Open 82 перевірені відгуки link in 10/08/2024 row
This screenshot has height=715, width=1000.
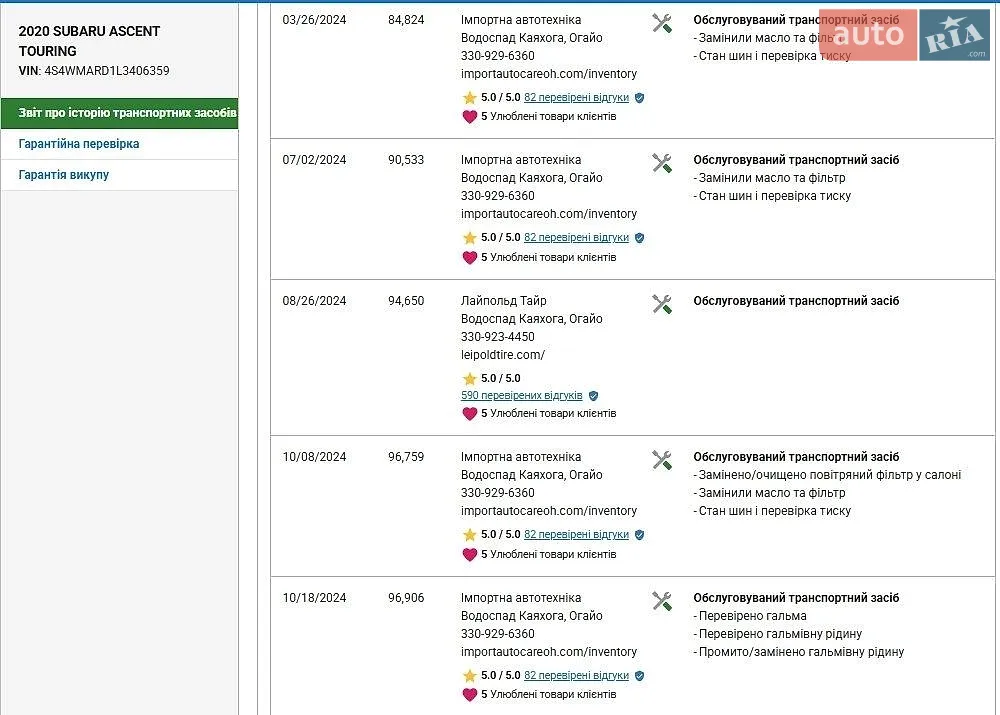577,534
